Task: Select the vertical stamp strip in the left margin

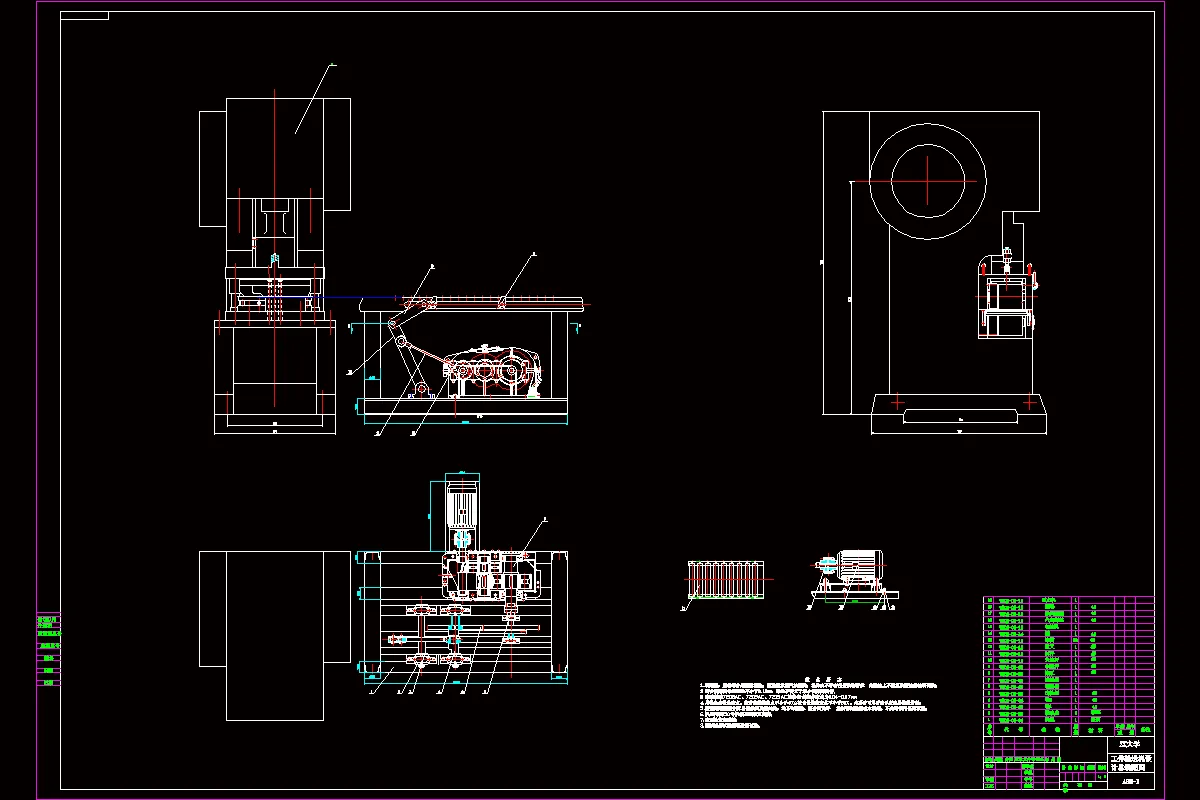Action: pyautogui.click(x=48, y=650)
